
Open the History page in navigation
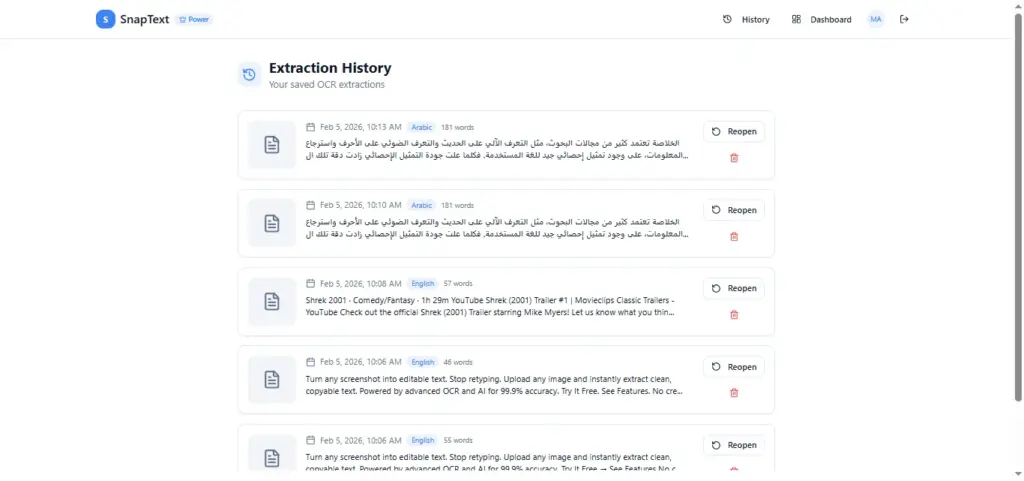[746, 19]
